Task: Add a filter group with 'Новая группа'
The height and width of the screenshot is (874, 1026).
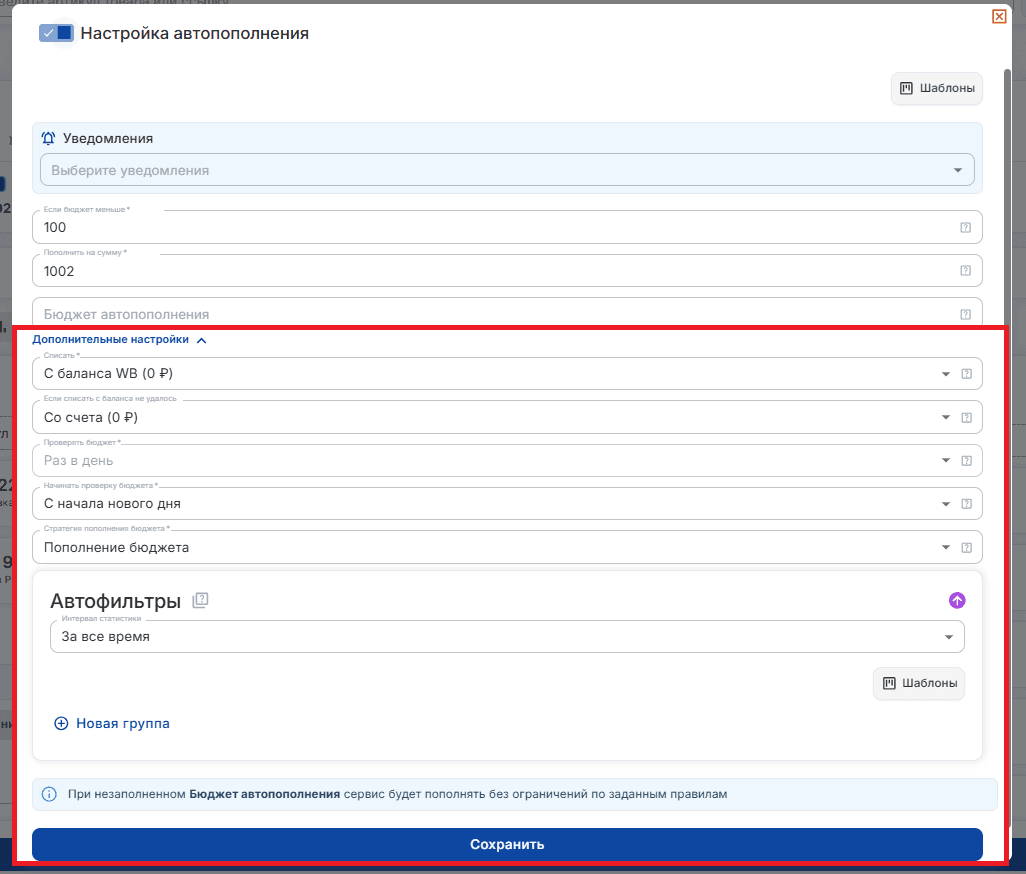Action: (112, 724)
